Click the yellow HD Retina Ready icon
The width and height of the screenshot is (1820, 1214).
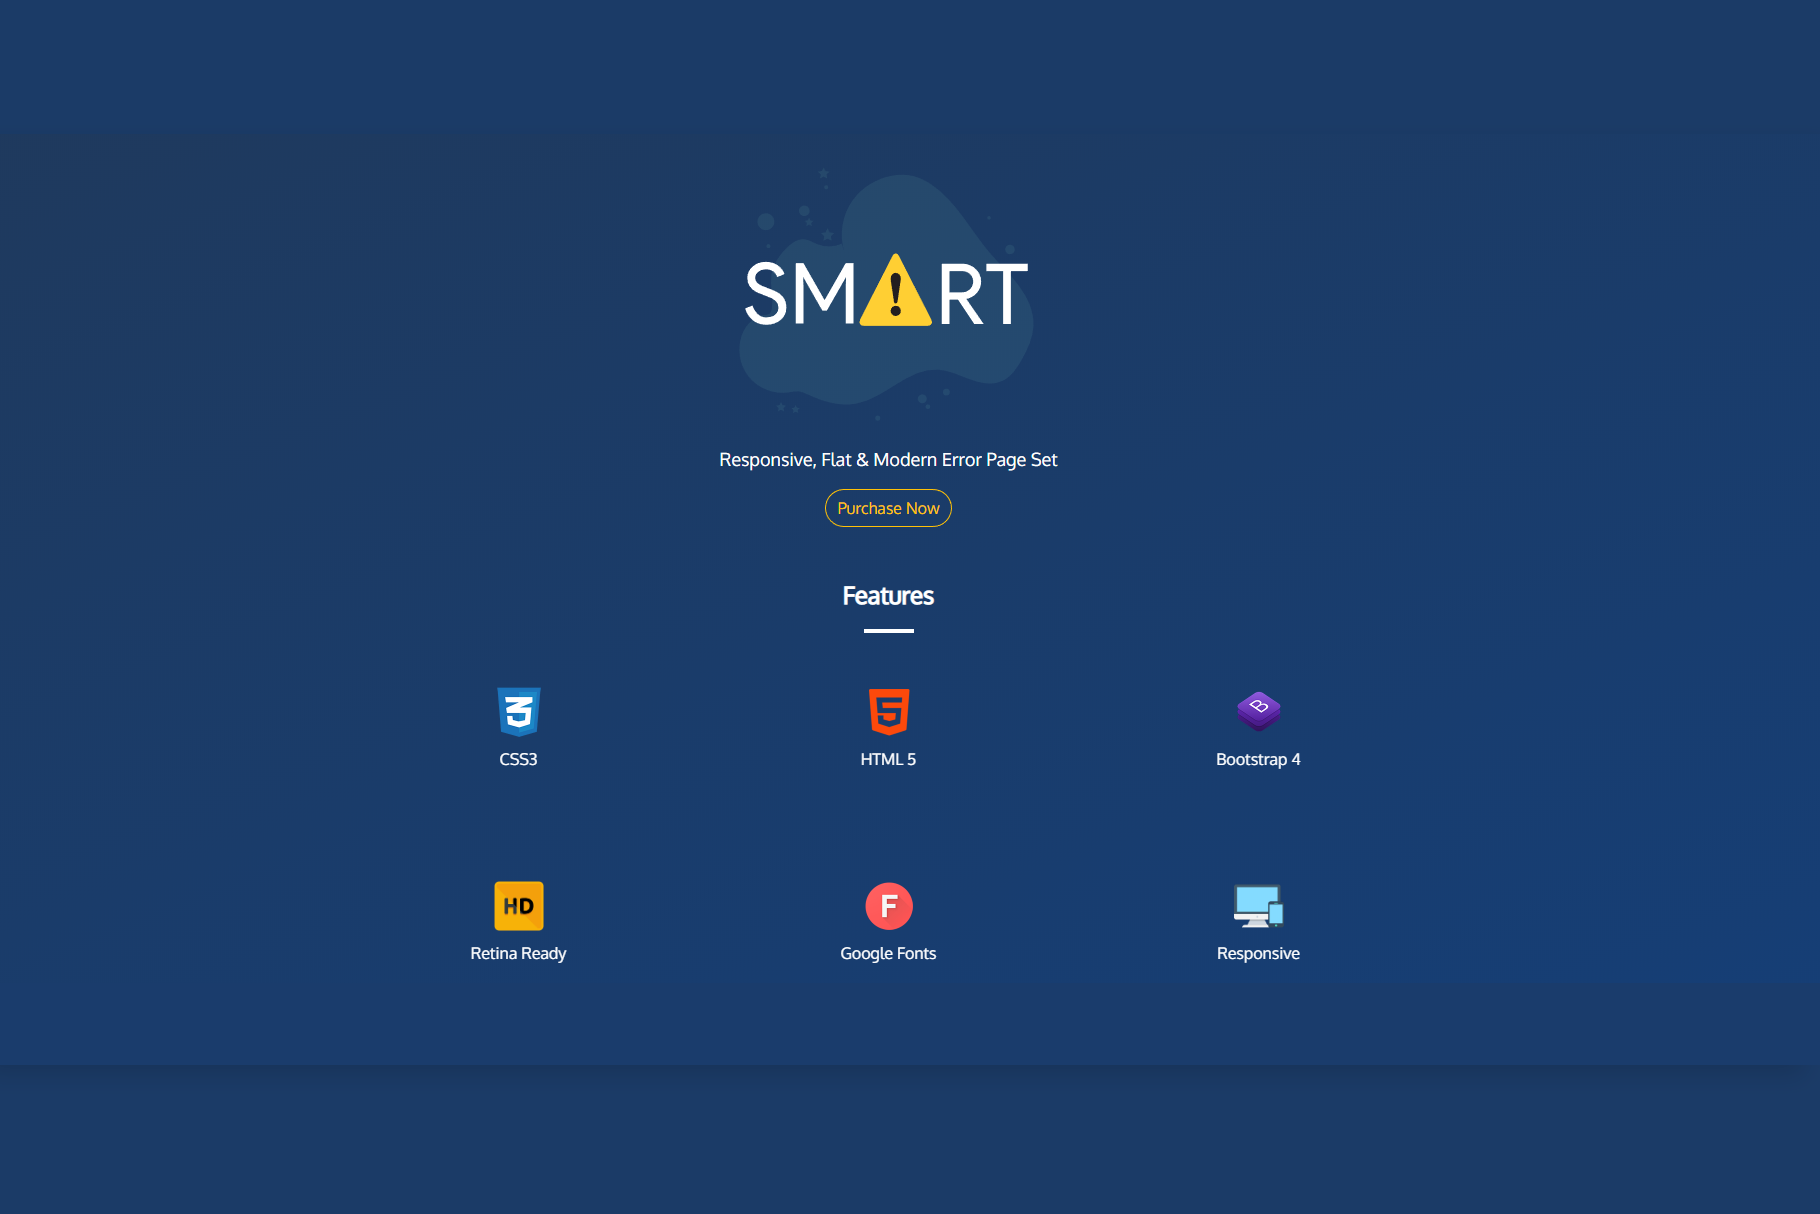[x=518, y=906]
